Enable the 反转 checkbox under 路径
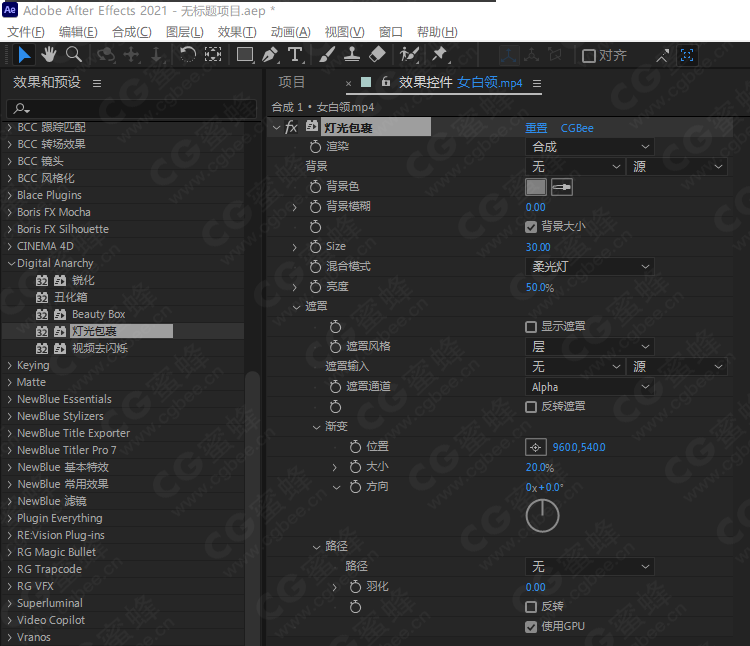Image resolution: width=750 pixels, height=646 pixels. (530, 607)
